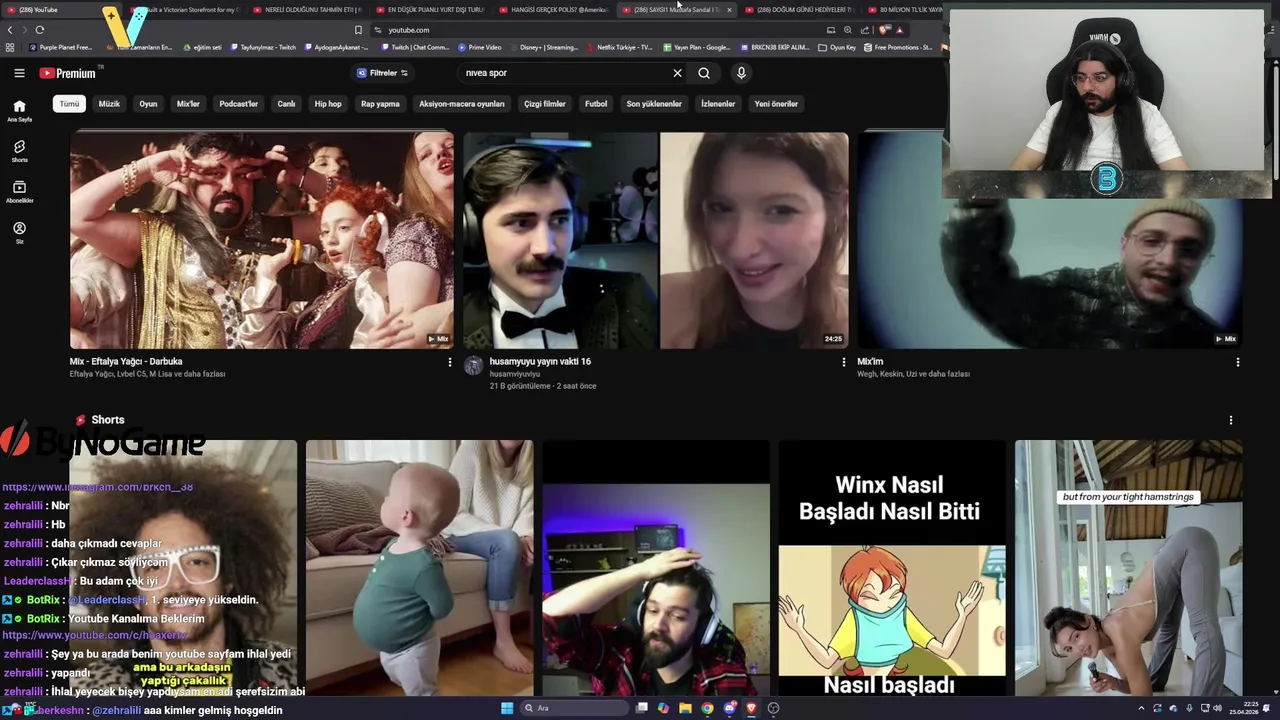This screenshot has width=1280, height=720.
Task: Select the Mix'ler filter chip
Action: pyautogui.click(x=188, y=104)
